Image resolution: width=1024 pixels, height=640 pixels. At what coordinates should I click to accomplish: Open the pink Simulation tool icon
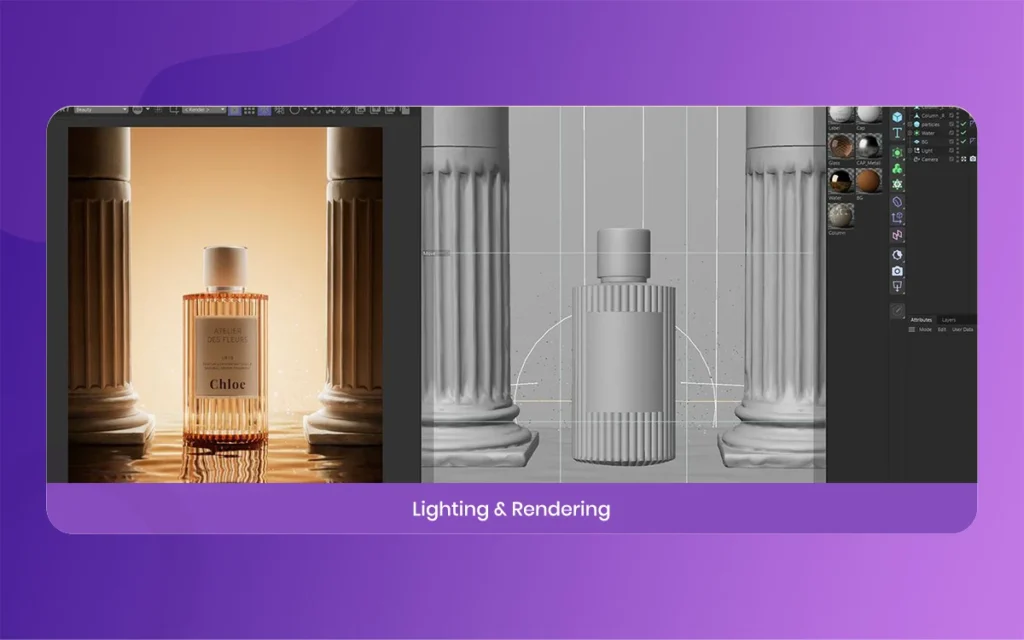[x=897, y=234]
